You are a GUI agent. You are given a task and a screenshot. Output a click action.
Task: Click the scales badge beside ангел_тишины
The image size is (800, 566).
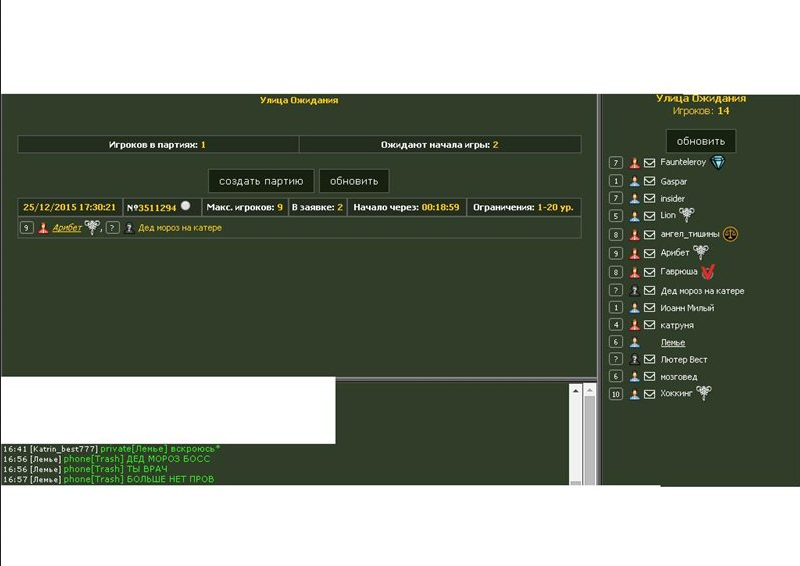click(x=731, y=233)
